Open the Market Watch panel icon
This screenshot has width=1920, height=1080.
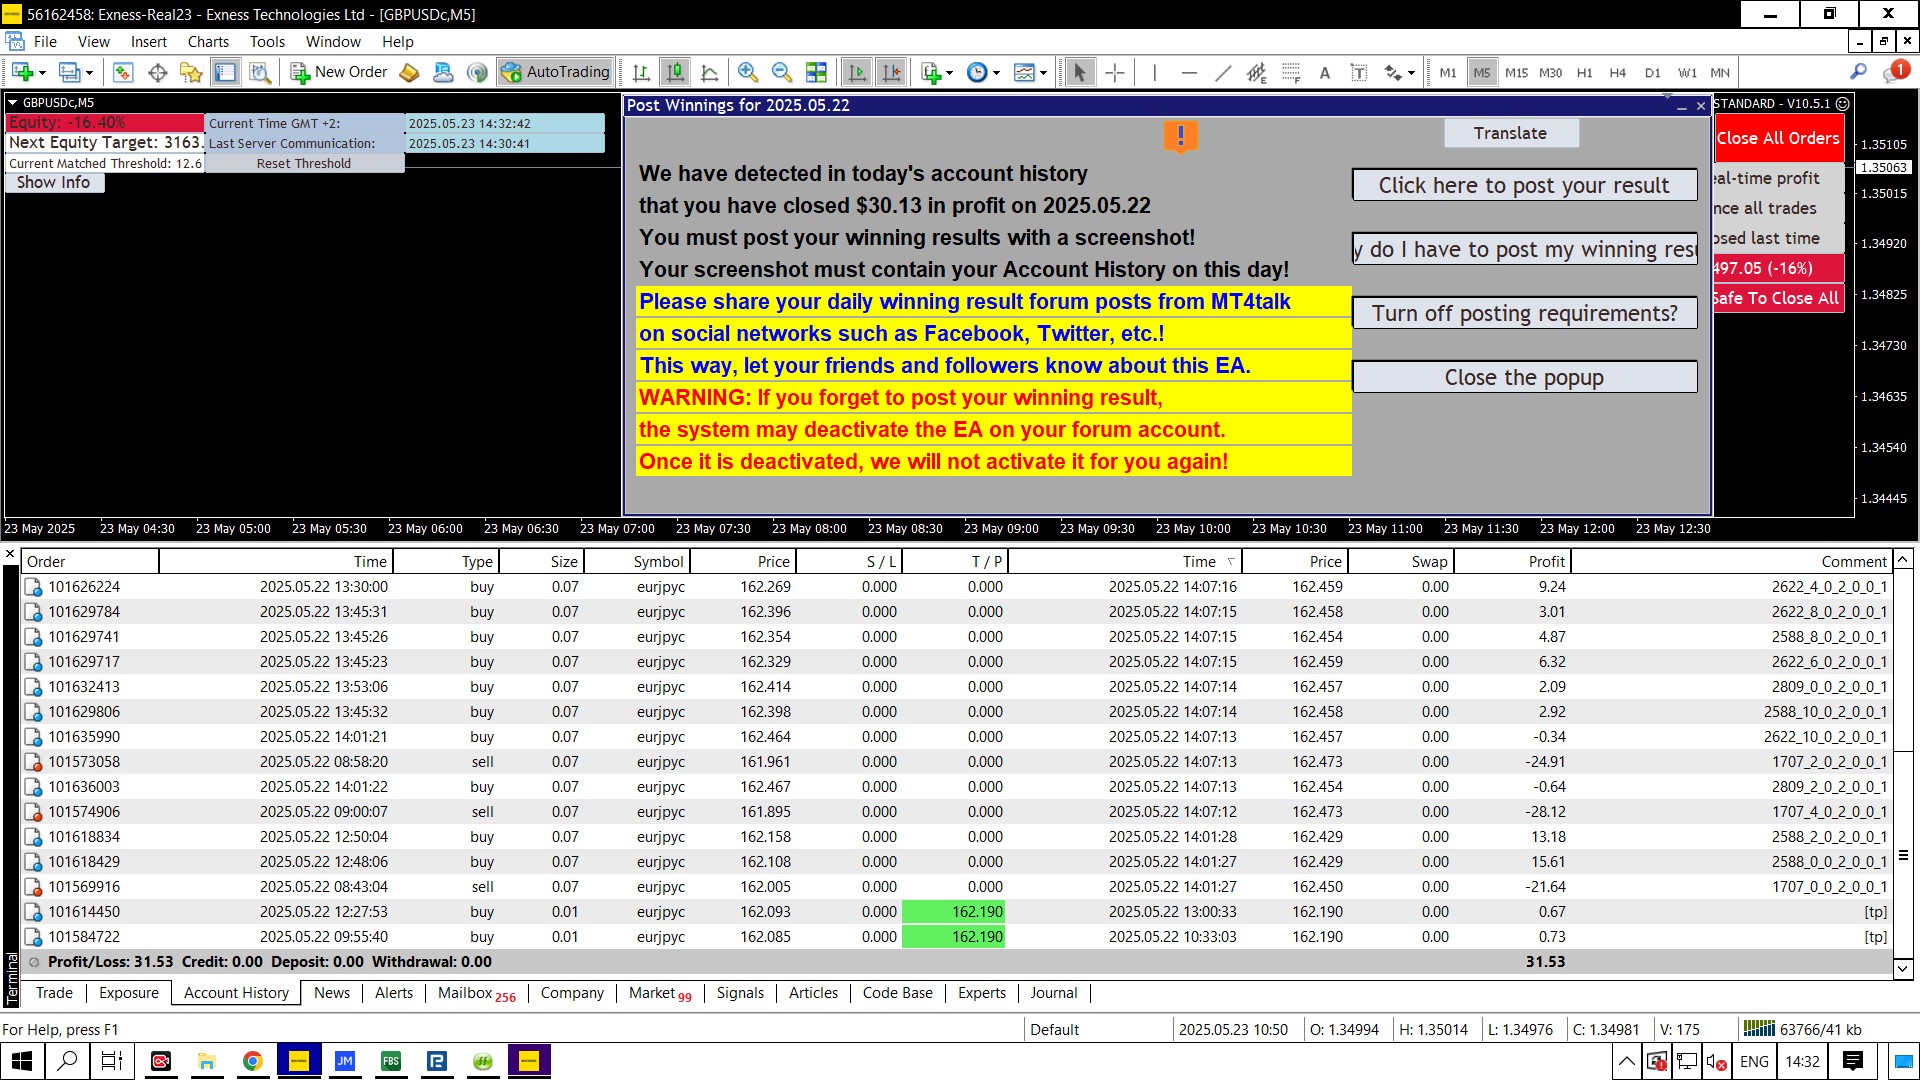coord(123,72)
